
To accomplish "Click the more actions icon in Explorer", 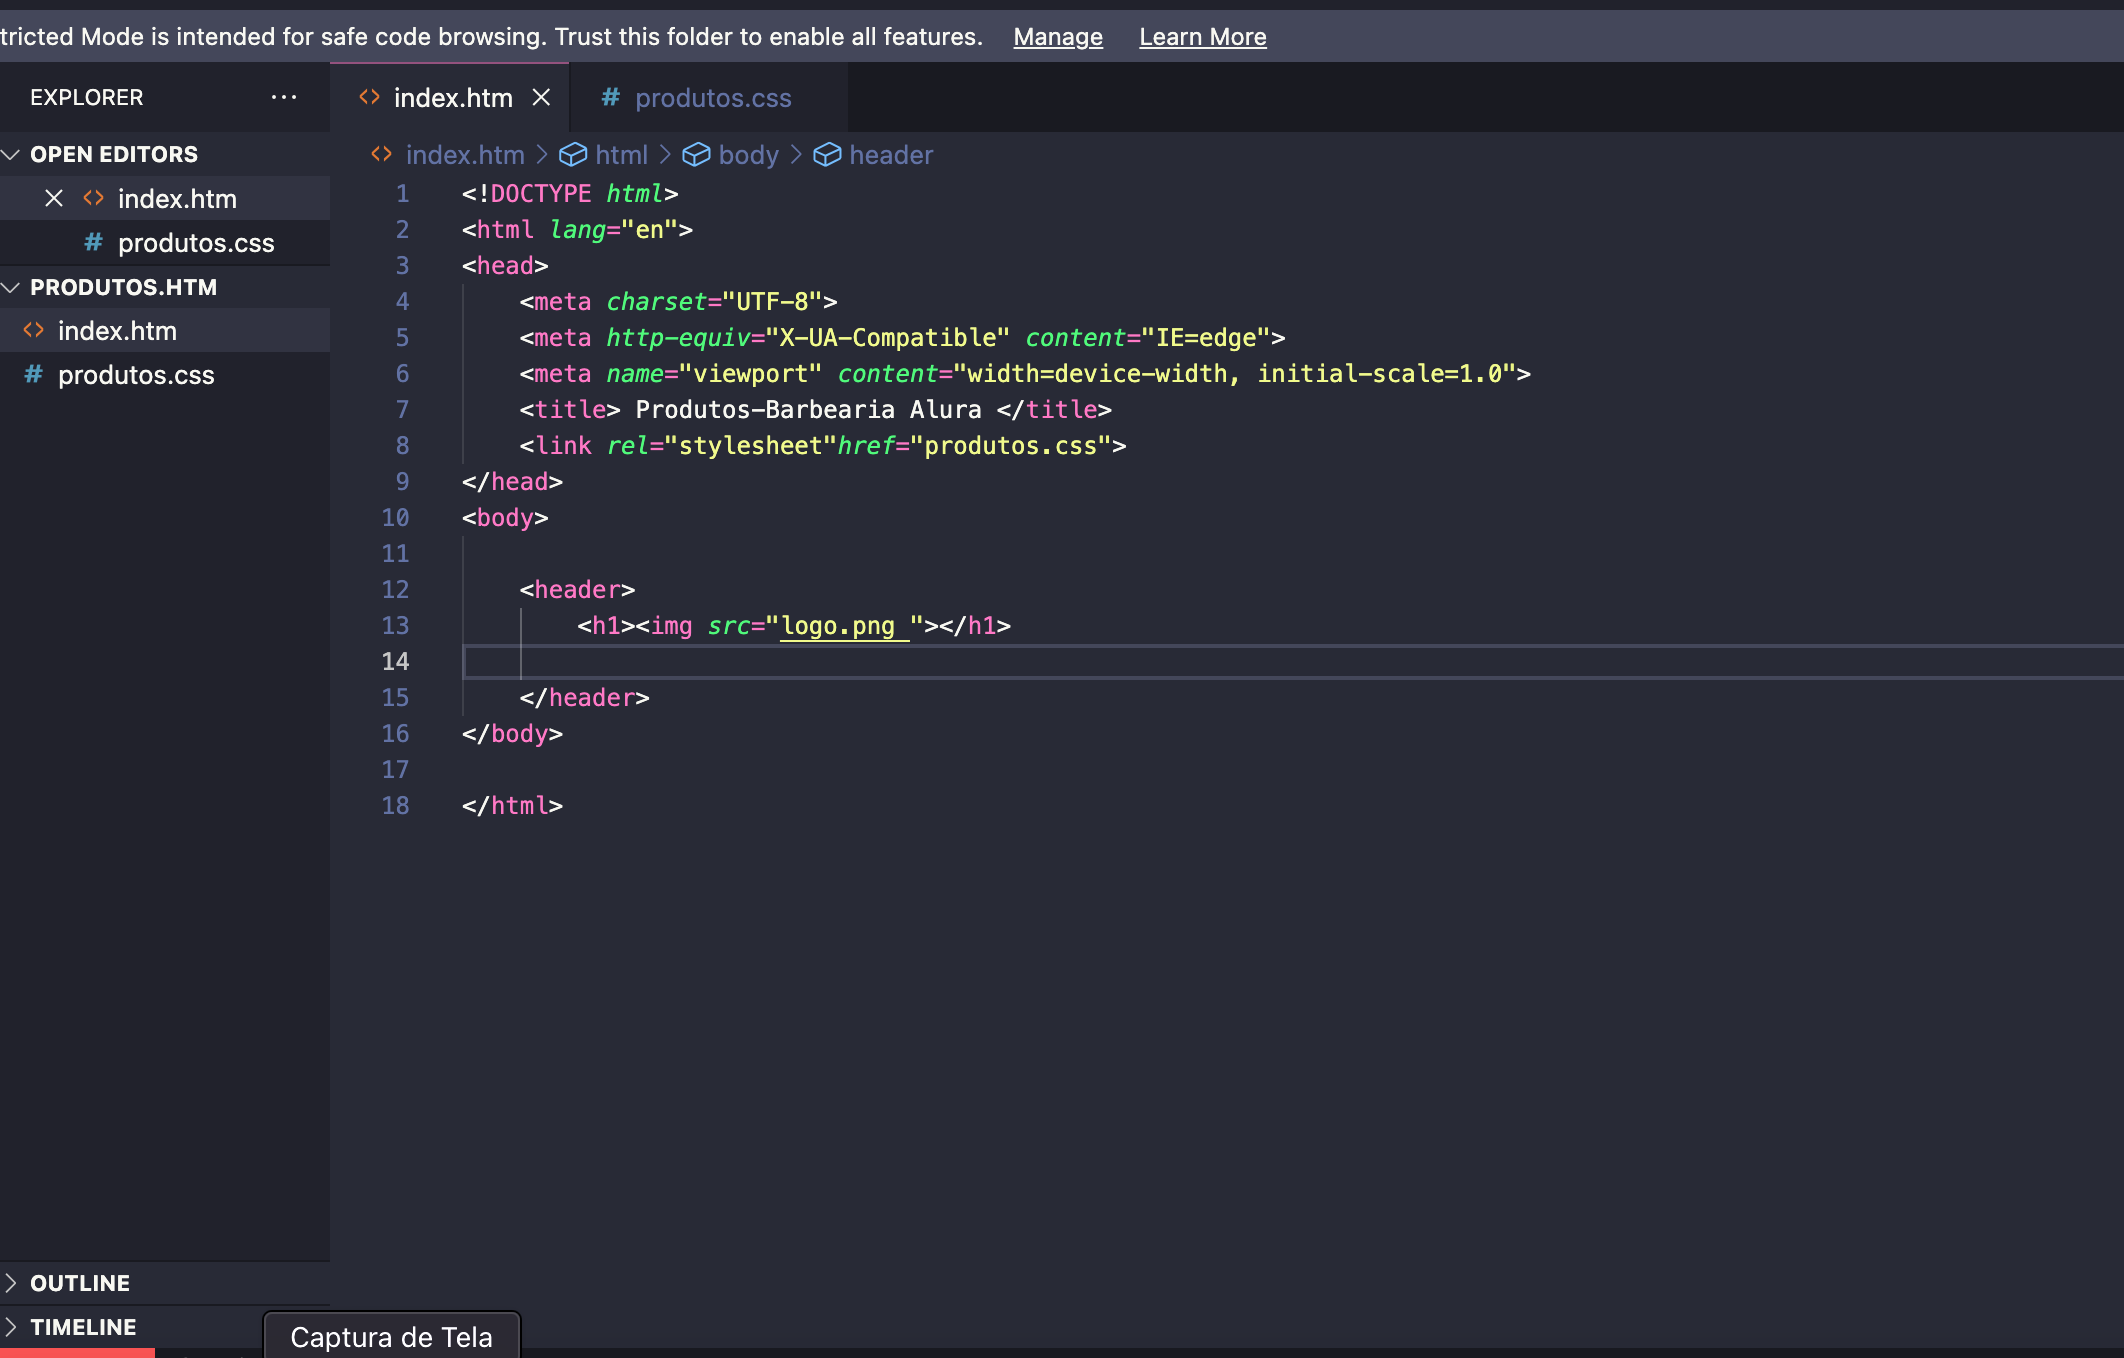I will [x=283, y=96].
